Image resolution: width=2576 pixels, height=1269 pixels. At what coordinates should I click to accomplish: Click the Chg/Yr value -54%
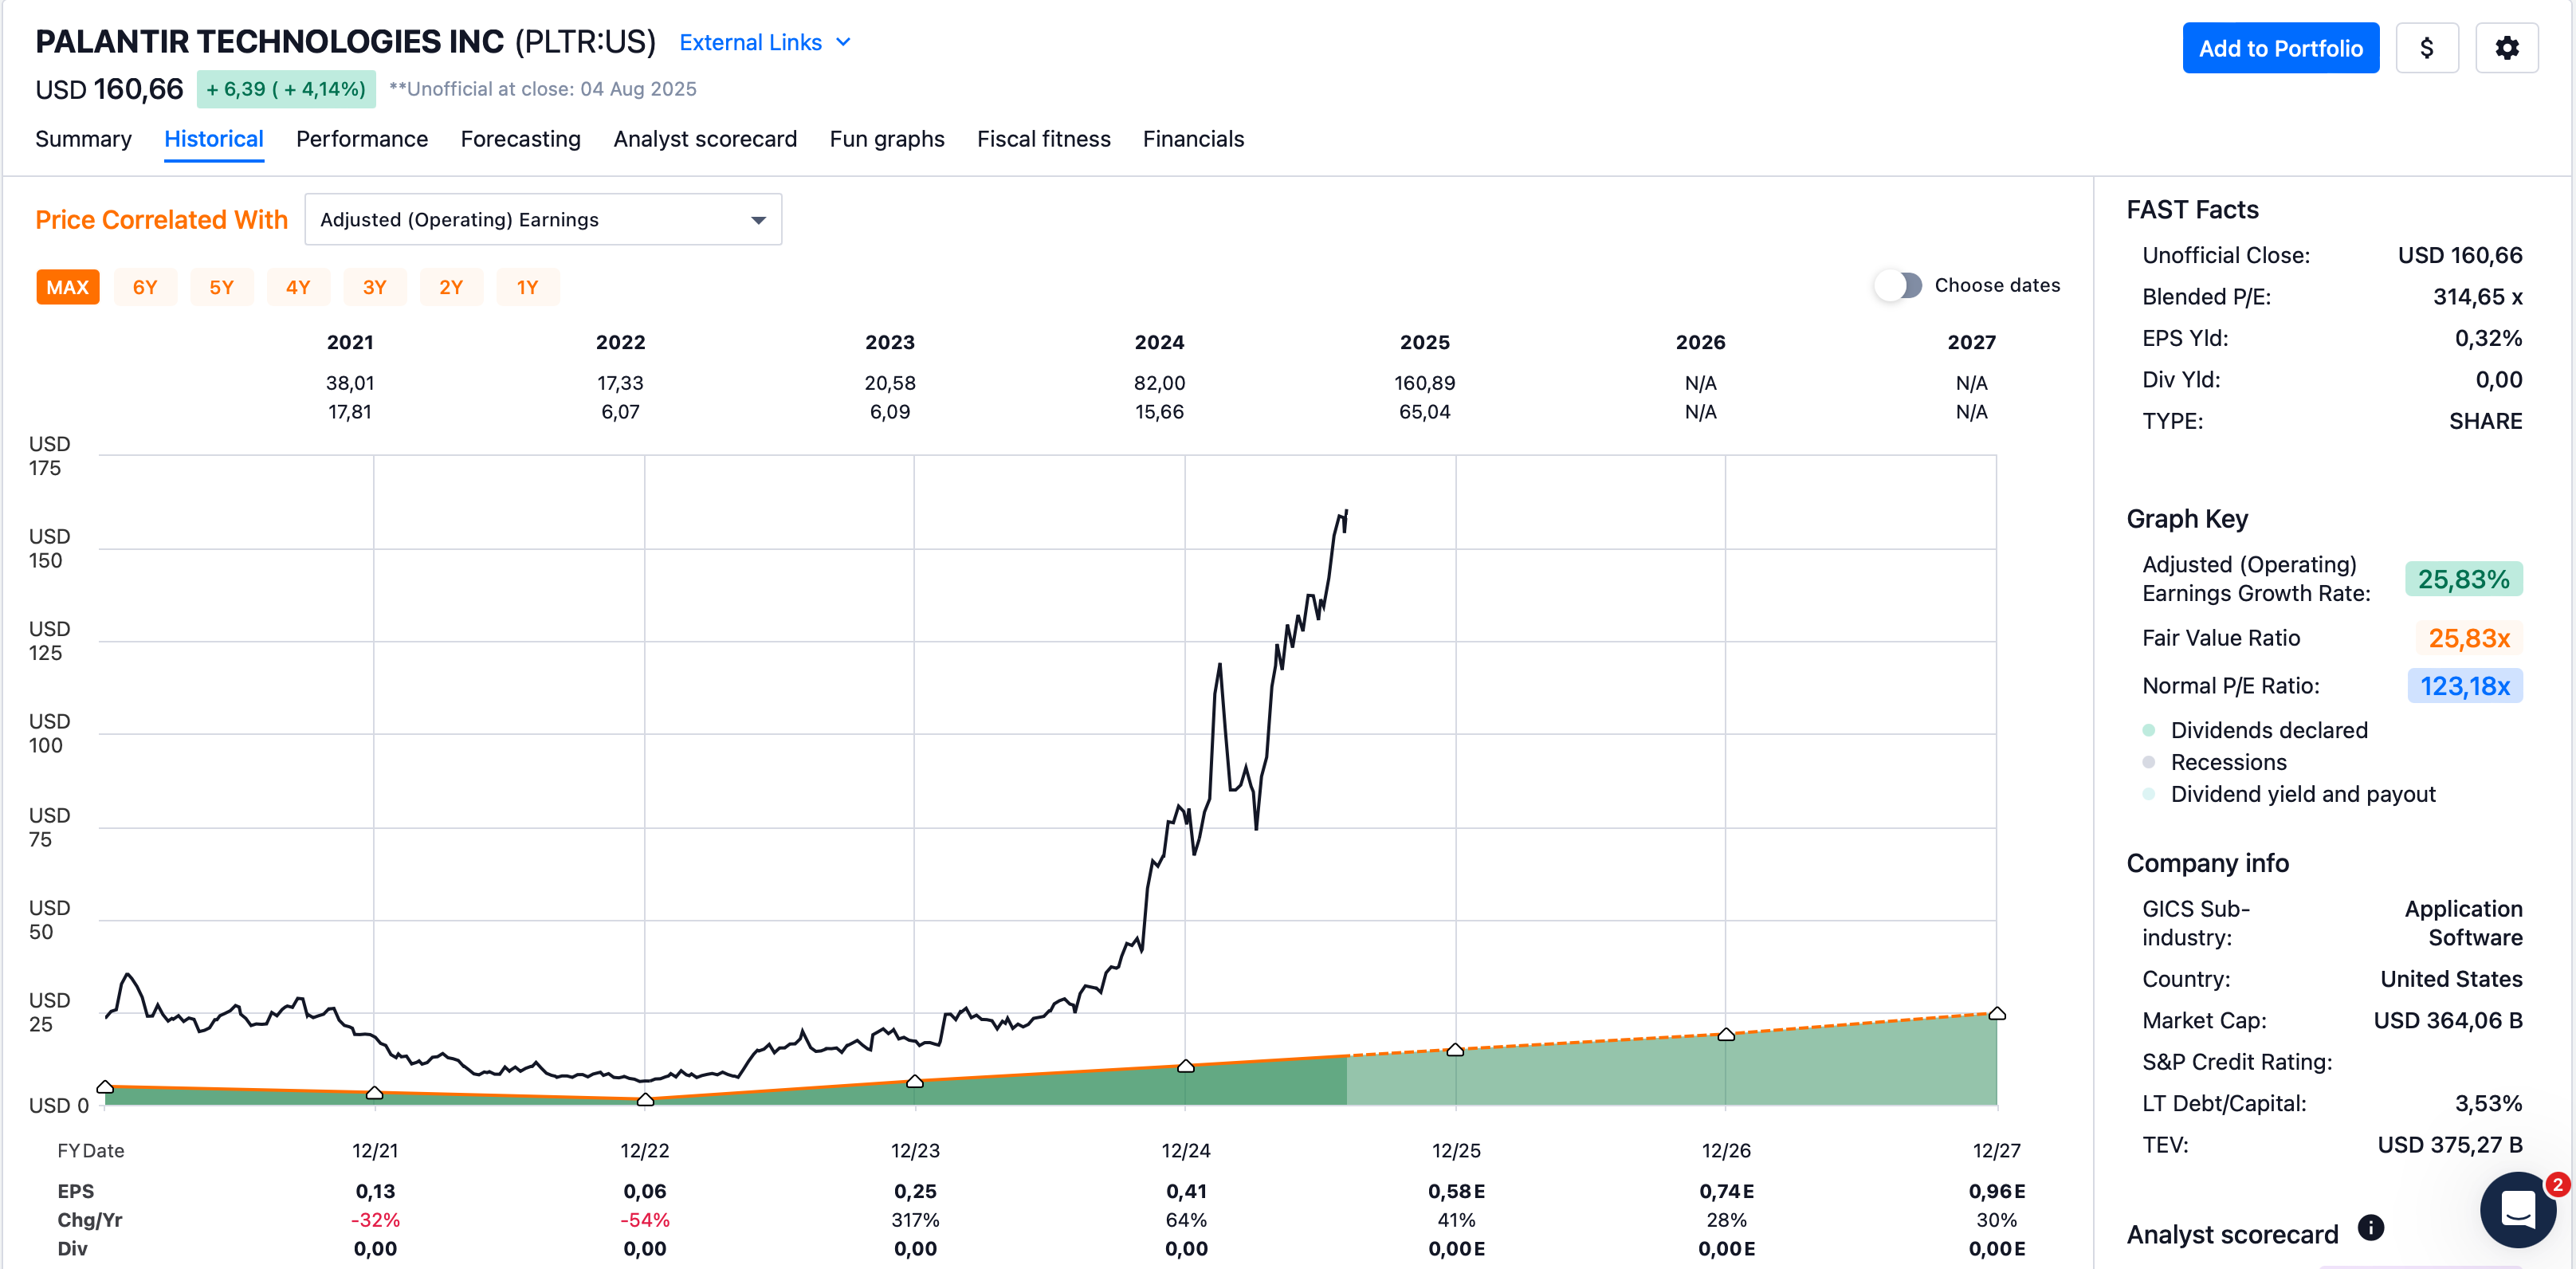645,1220
